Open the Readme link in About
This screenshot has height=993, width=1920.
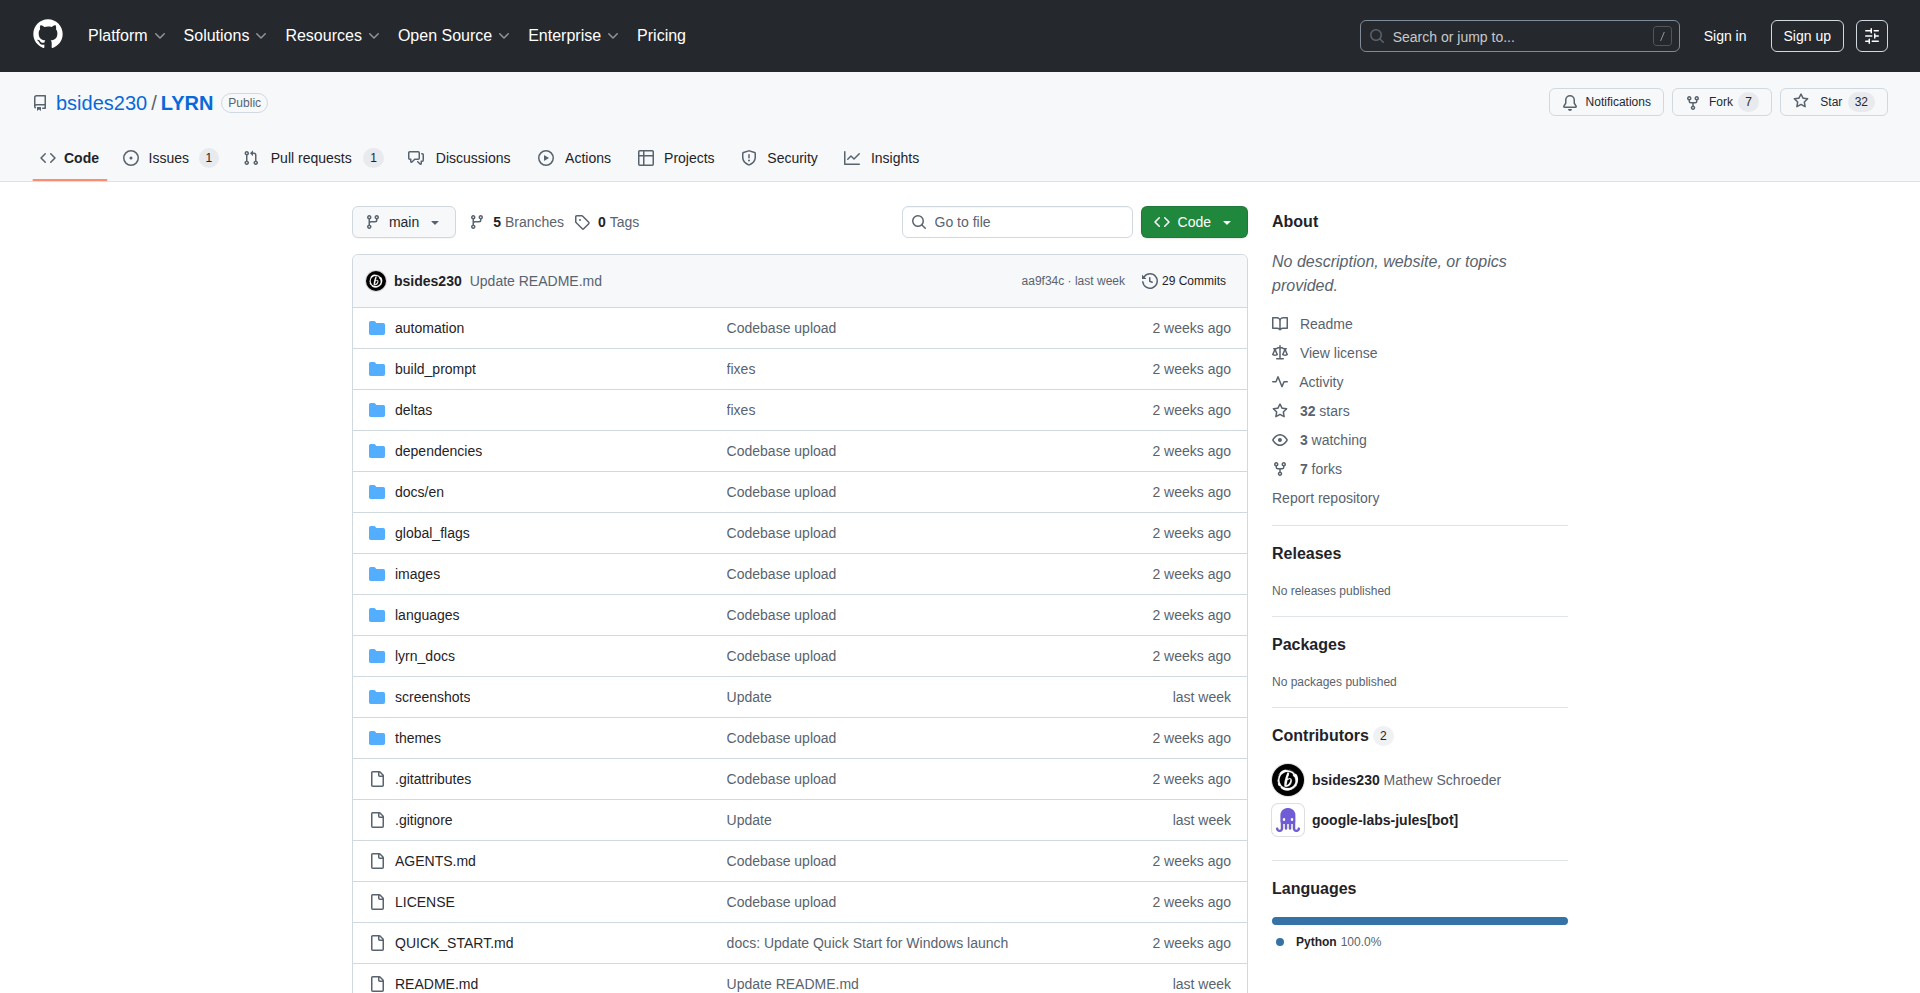click(1312, 324)
